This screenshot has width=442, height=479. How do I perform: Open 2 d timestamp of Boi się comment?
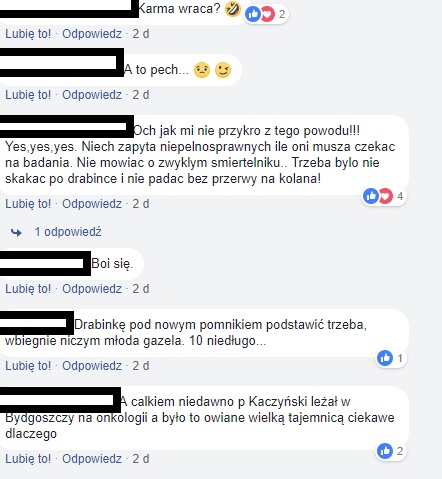click(141, 288)
